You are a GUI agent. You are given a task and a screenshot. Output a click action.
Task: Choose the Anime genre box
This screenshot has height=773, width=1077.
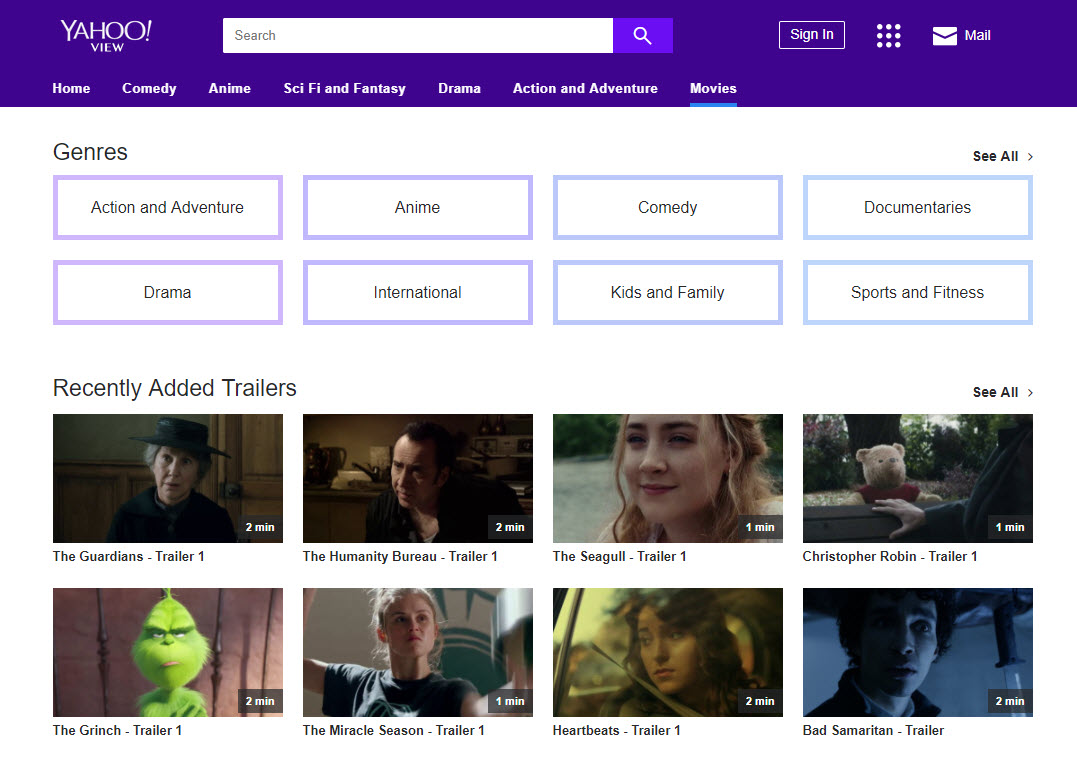(x=418, y=208)
